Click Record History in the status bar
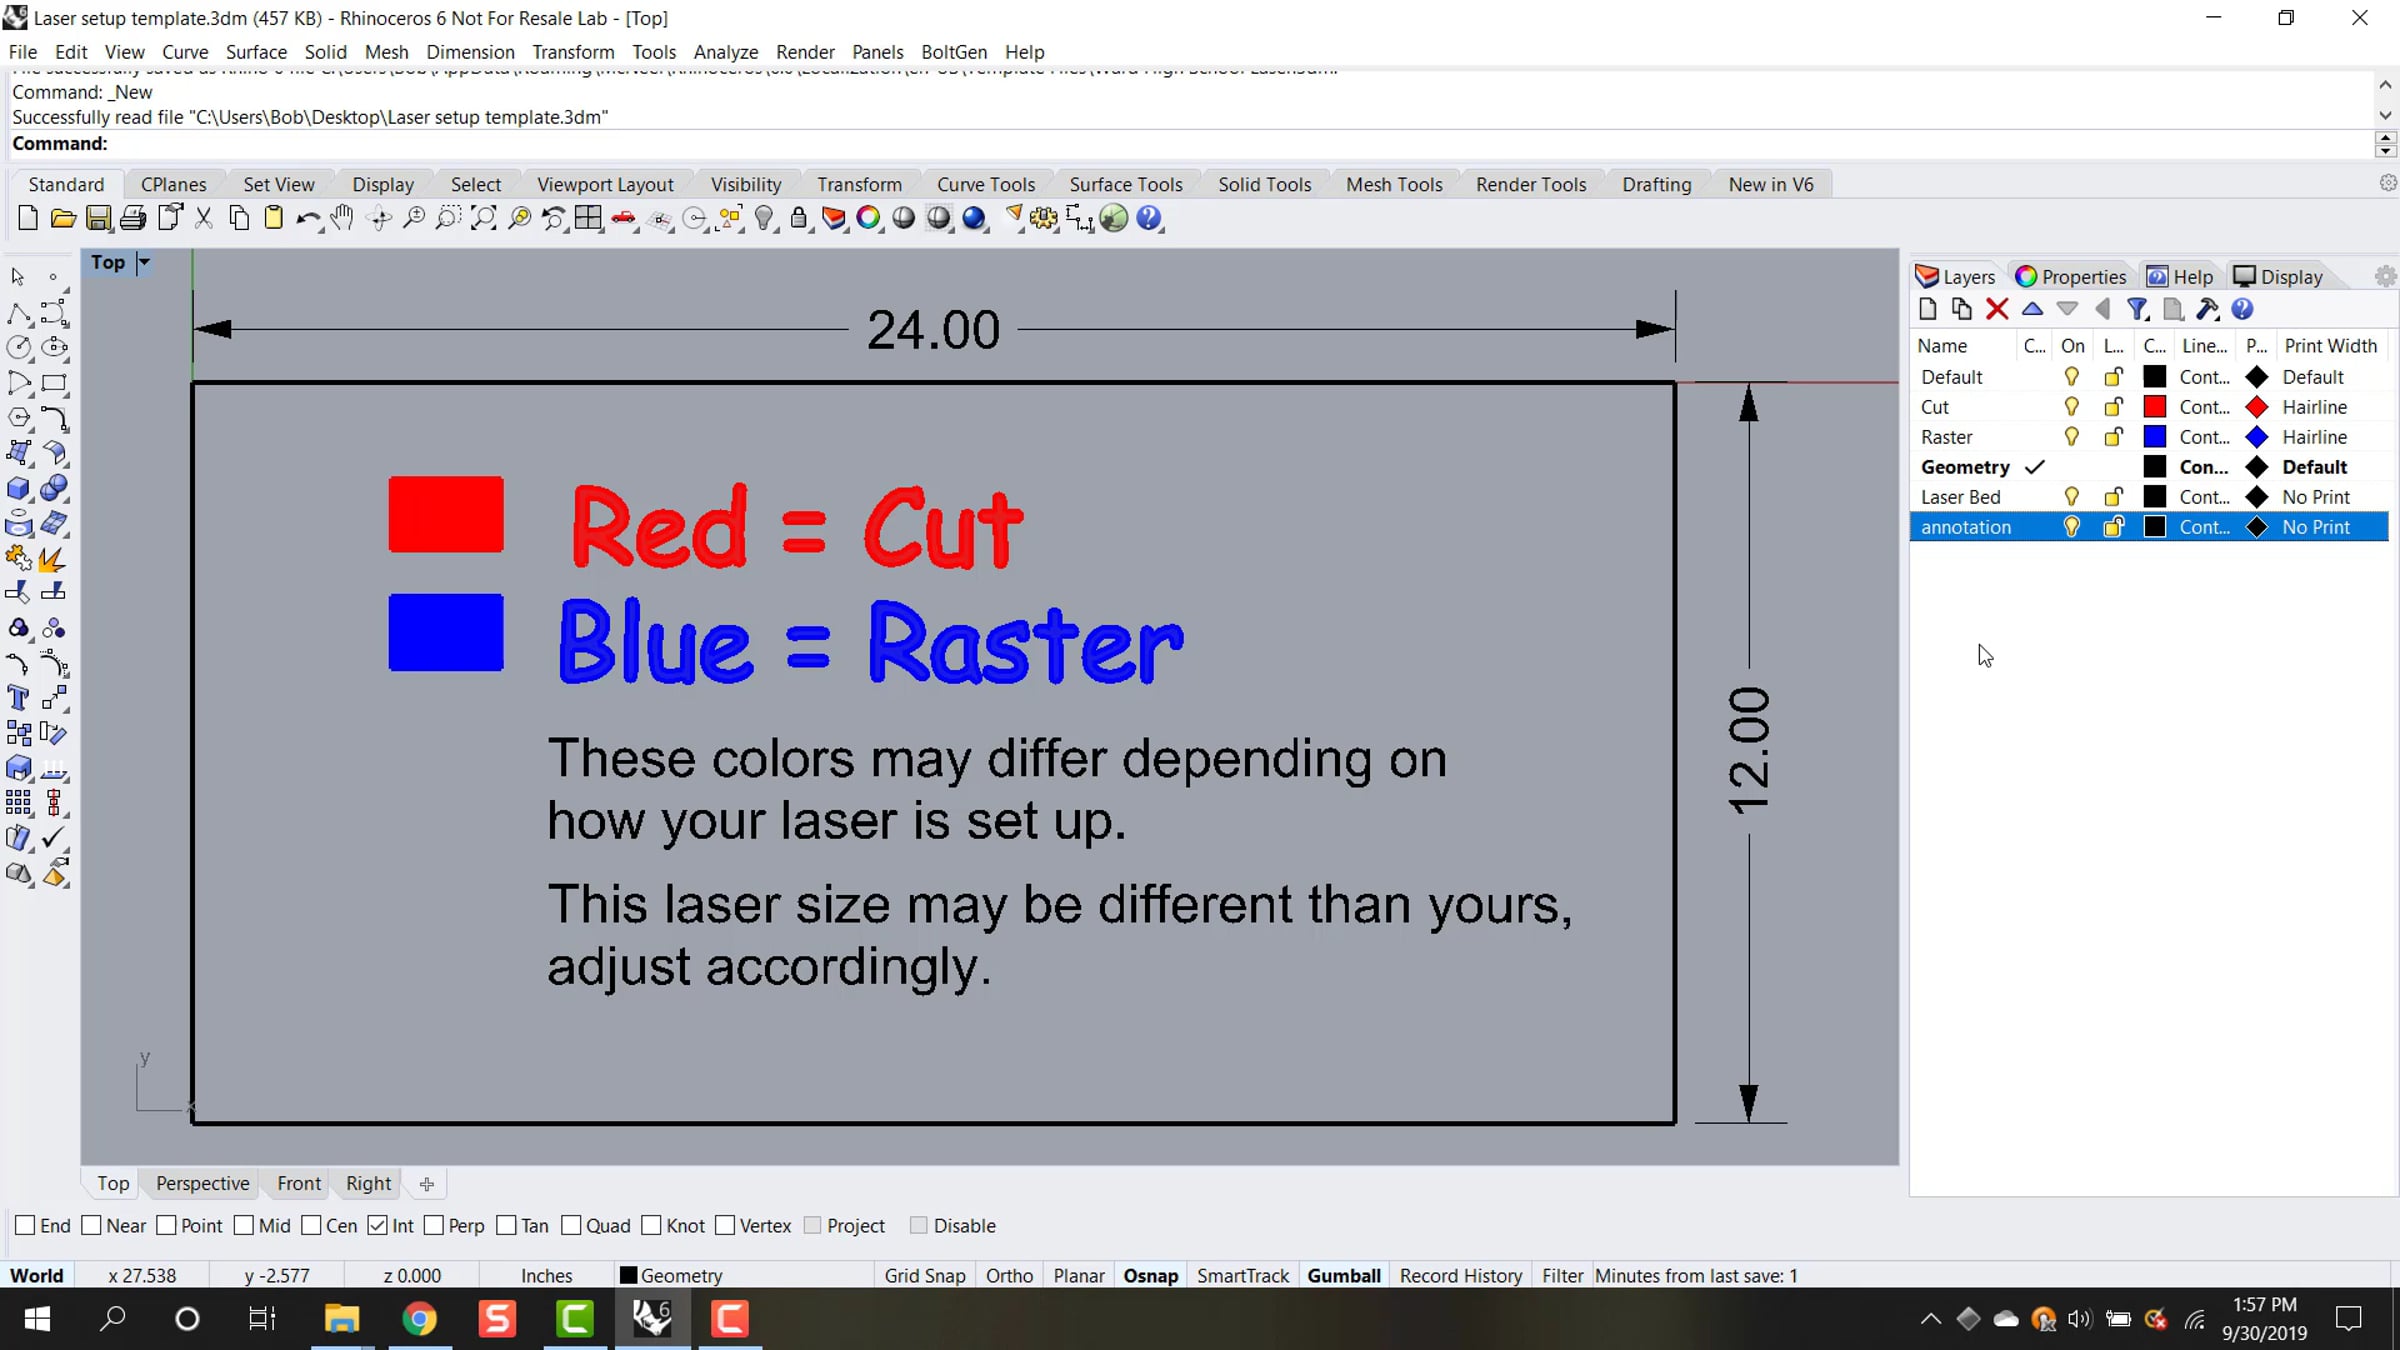The image size is (2400, 1350). (x=1460, y=1275)
